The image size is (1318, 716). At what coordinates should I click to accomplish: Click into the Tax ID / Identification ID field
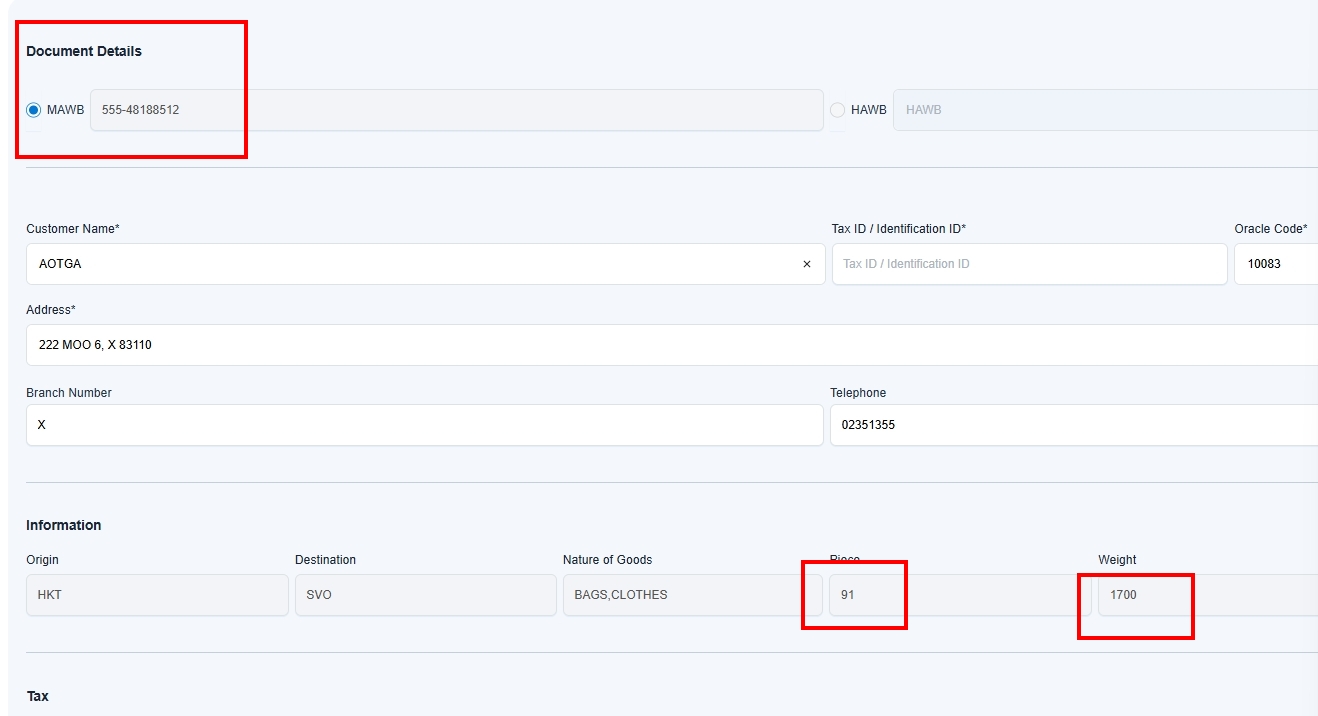(x=1028, y=264)
